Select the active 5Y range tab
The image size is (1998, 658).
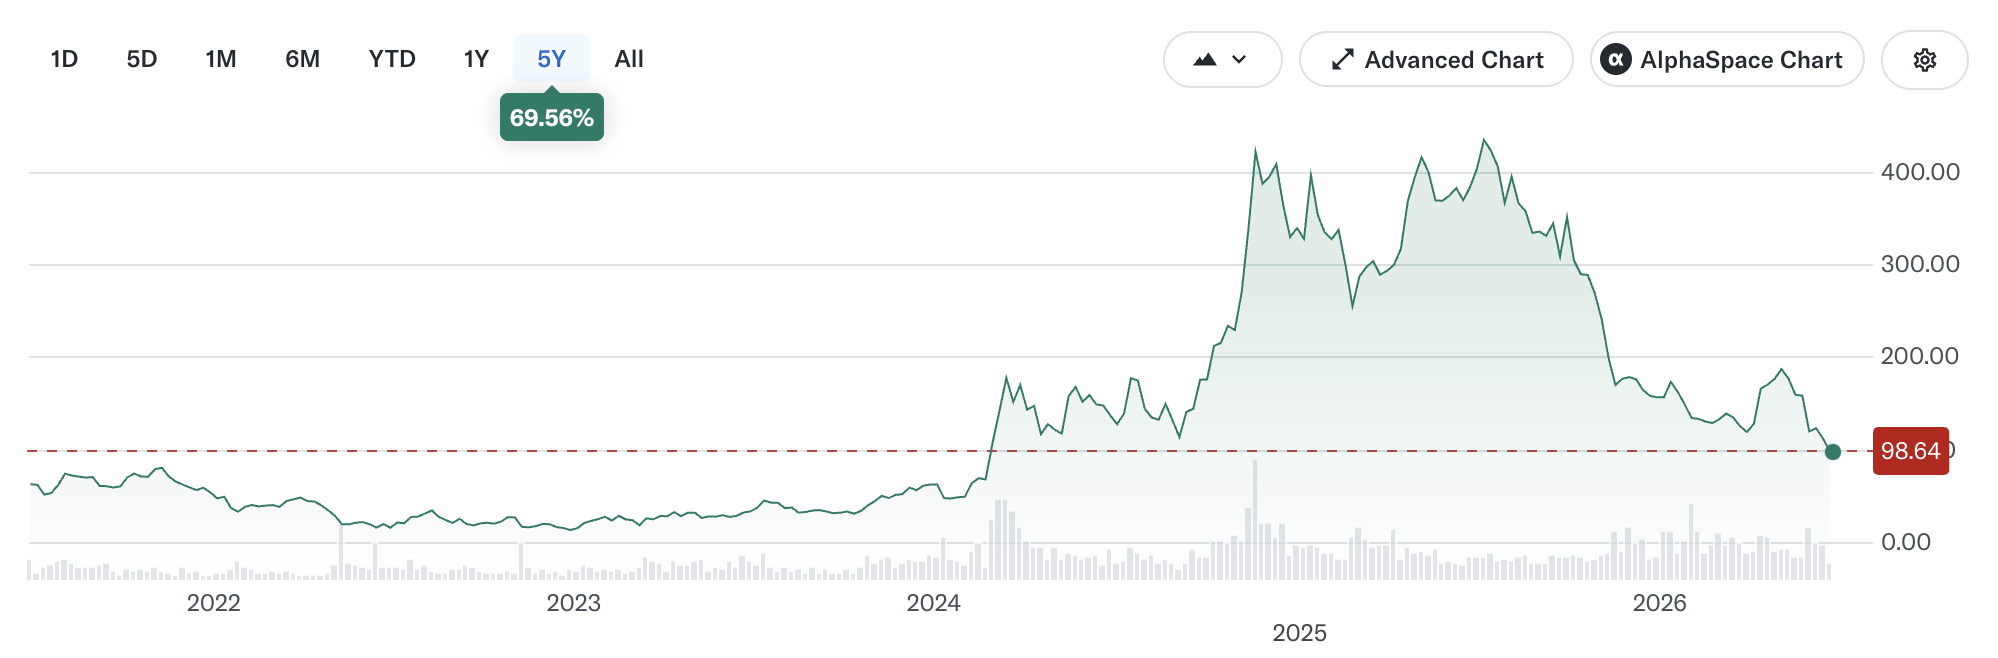point(552,59)
